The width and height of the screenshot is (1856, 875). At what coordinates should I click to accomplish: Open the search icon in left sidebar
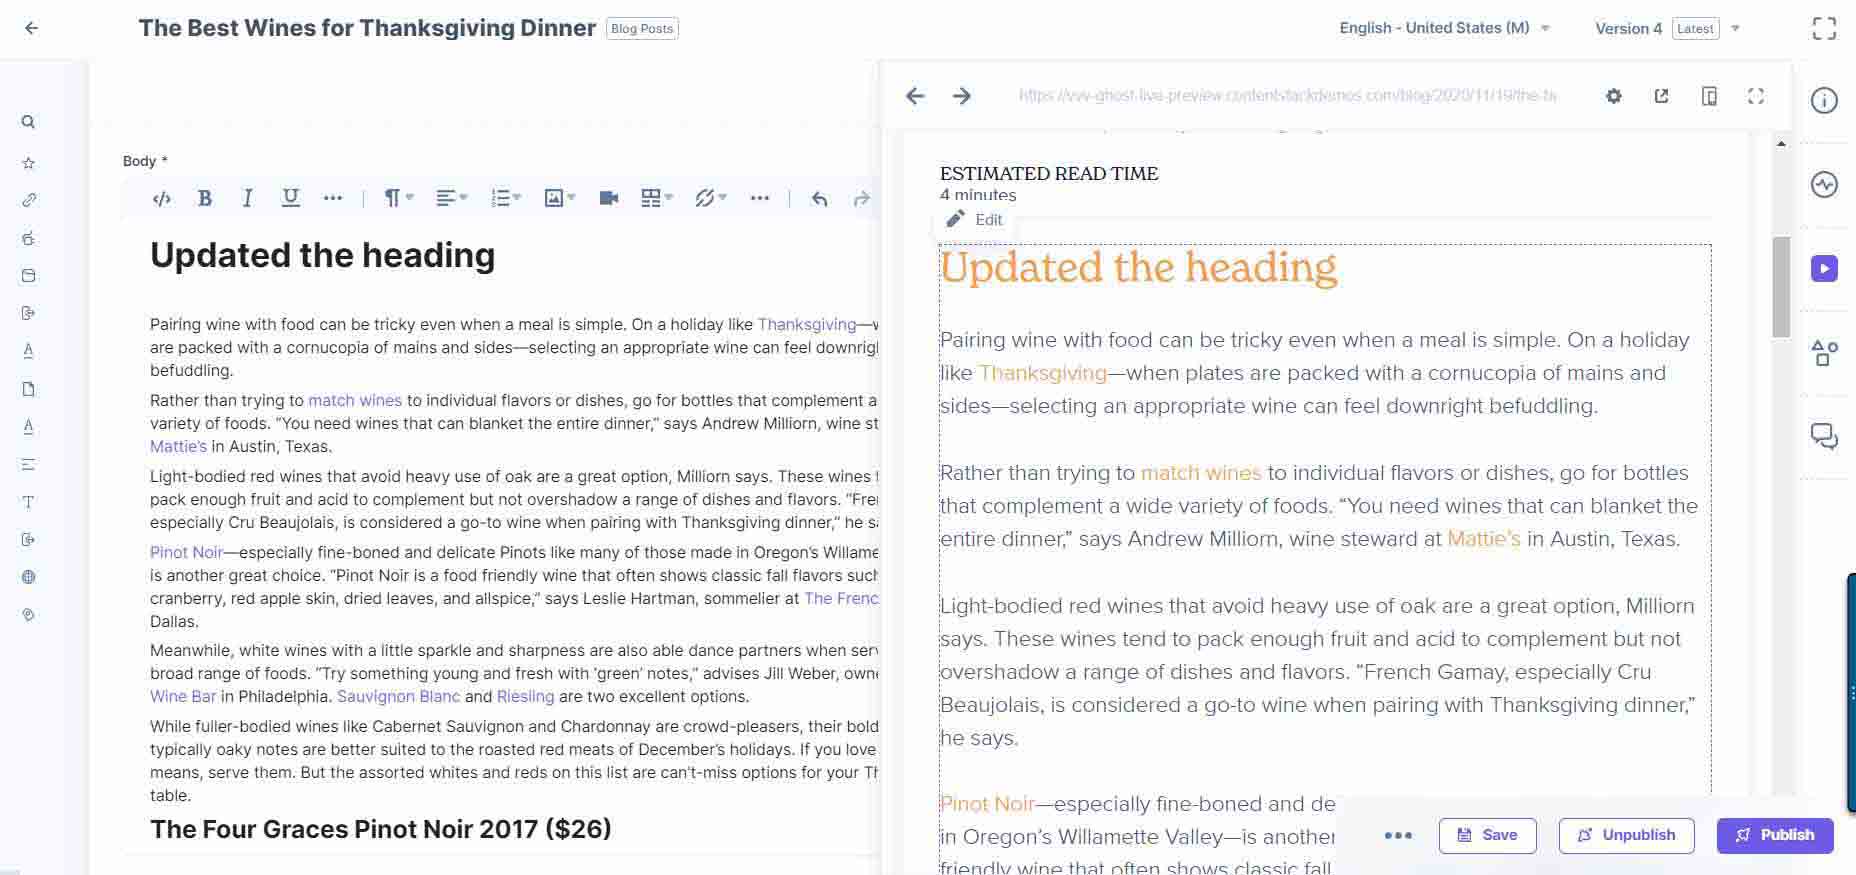pos(28,122)
